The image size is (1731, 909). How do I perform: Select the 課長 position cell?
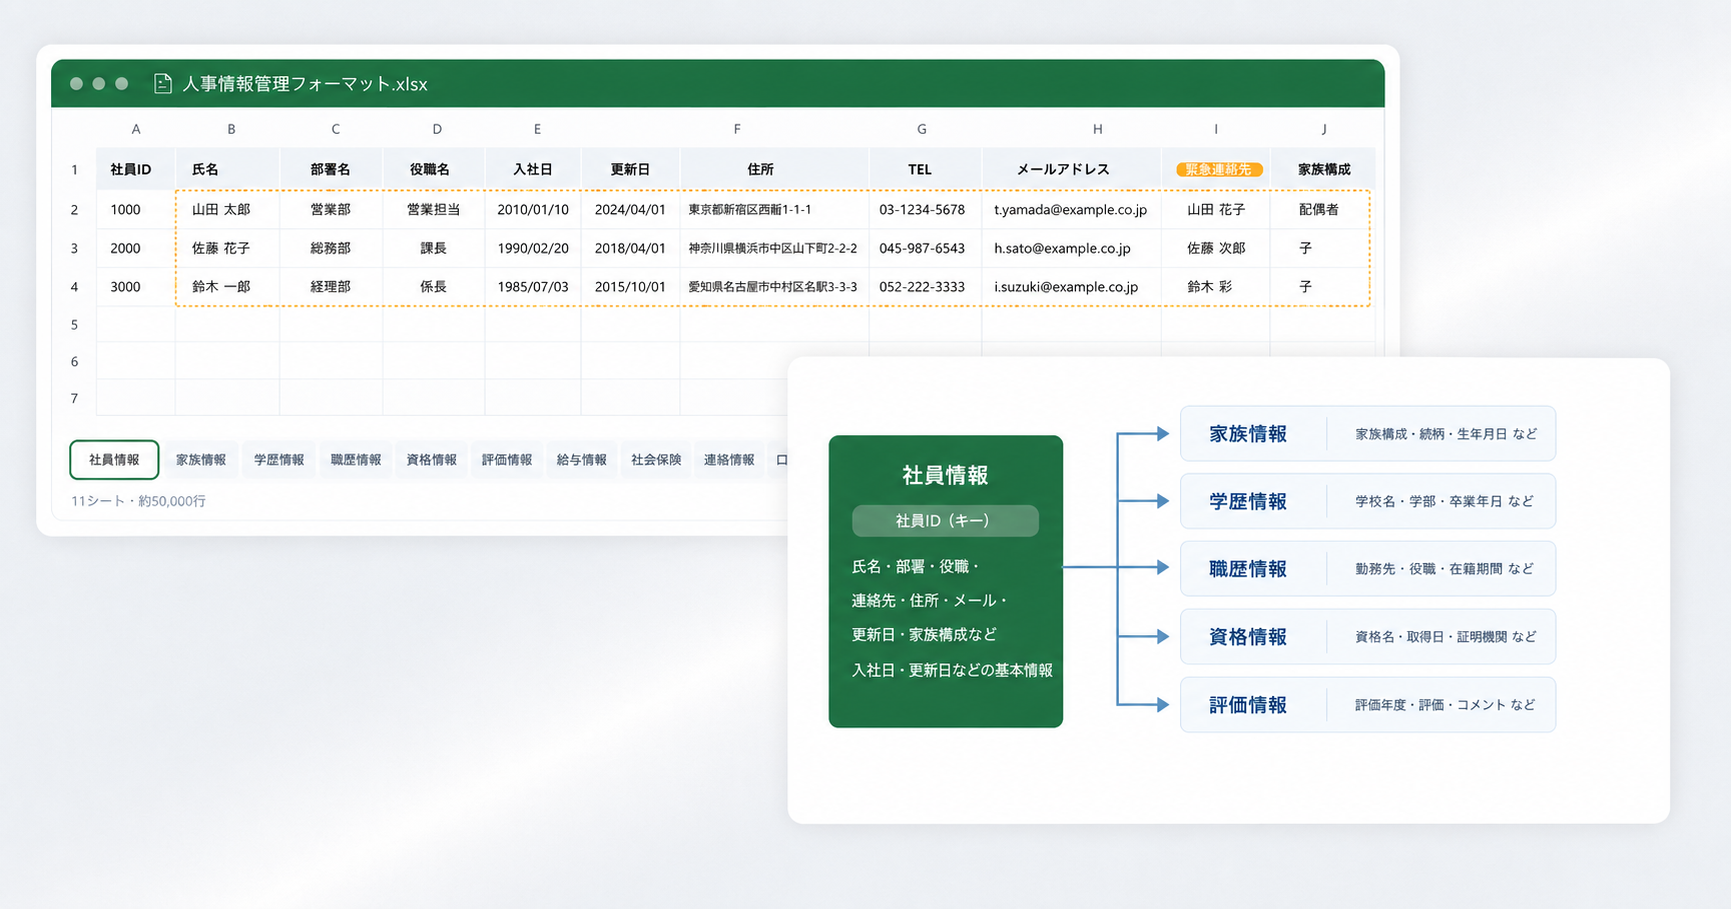pos(434,248)
